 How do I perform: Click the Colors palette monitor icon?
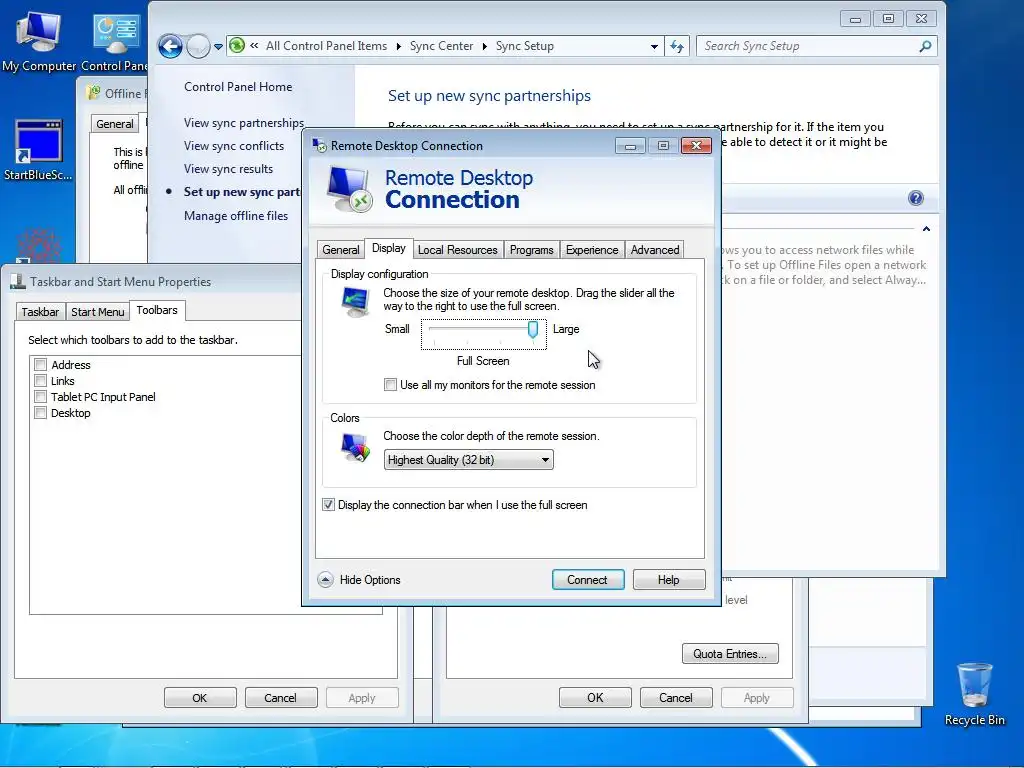pyautogui.click(x=355, y=448)
